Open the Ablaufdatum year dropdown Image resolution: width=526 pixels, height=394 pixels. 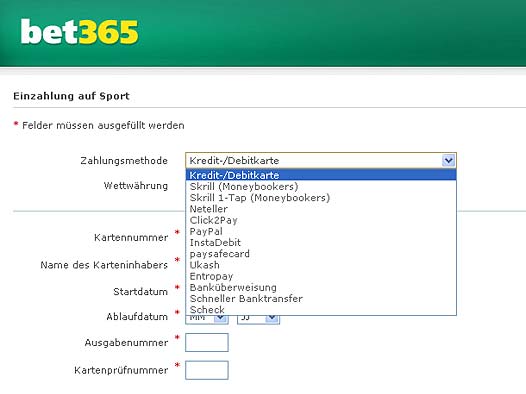pos(258,319)
